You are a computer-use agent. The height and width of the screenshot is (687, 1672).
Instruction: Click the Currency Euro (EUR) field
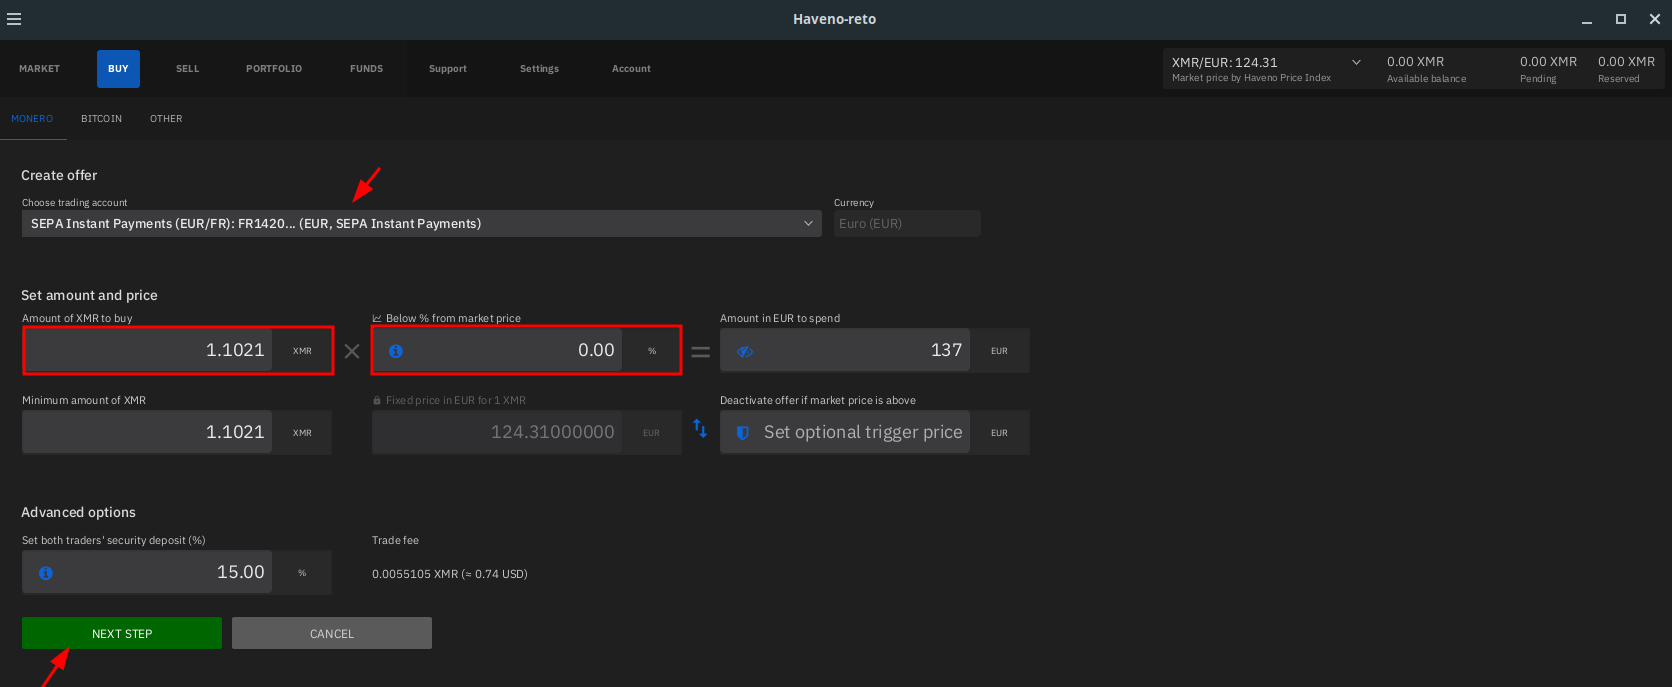(x=907, y=223)
